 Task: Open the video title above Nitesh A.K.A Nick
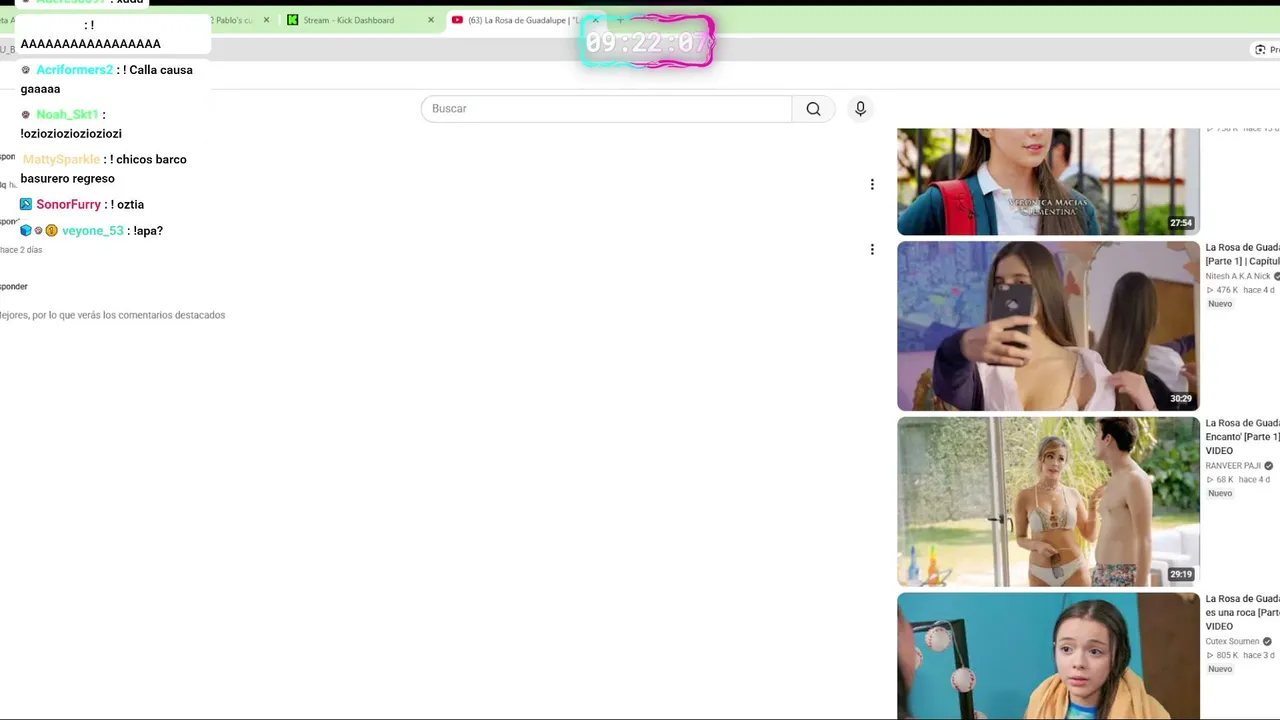1242,254
